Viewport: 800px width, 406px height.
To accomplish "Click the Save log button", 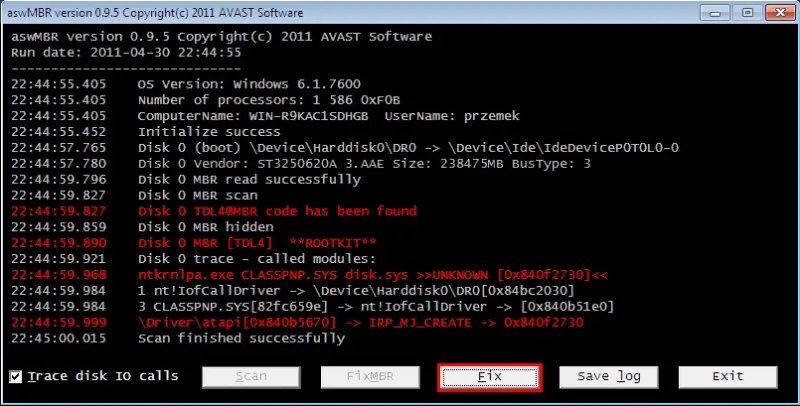I will pos(609,377).
